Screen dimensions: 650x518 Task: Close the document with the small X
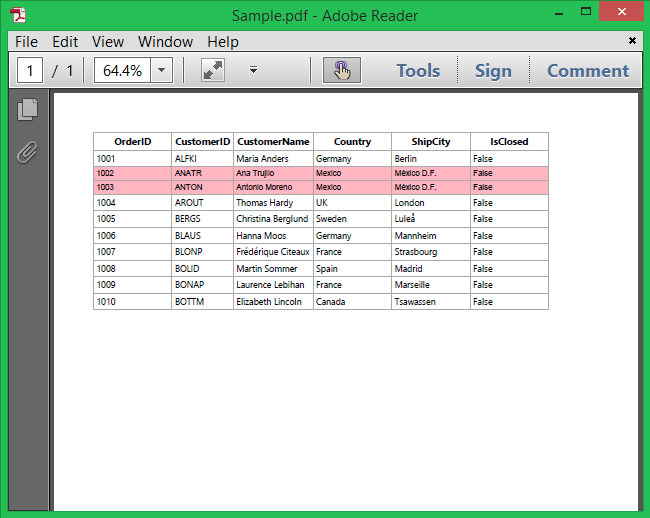632,40
